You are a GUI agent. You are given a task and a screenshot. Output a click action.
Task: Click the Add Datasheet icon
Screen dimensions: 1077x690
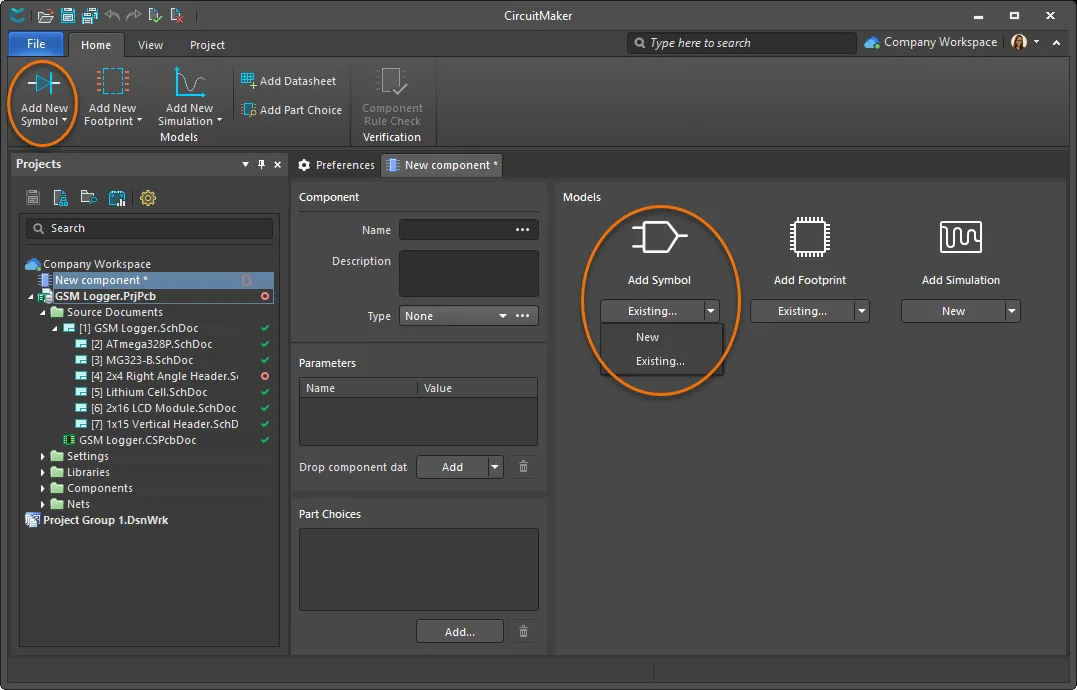(248, 81)
